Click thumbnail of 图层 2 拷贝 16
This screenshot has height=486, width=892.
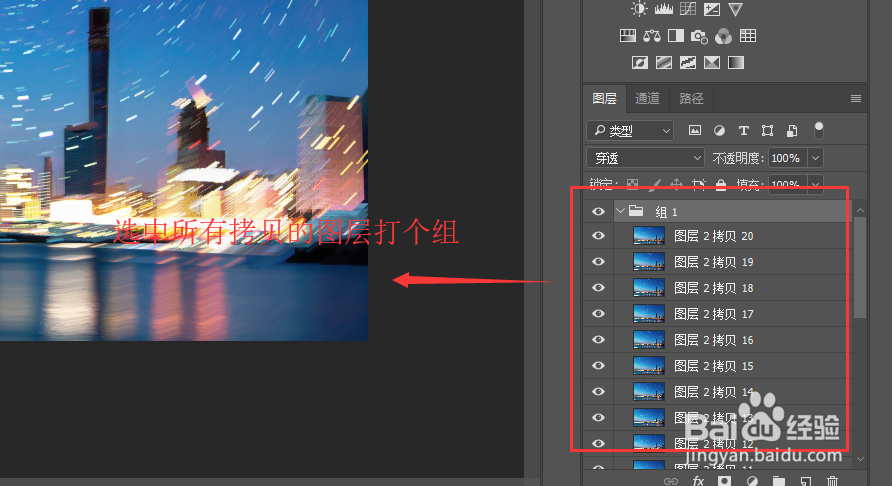pos(649,340)
